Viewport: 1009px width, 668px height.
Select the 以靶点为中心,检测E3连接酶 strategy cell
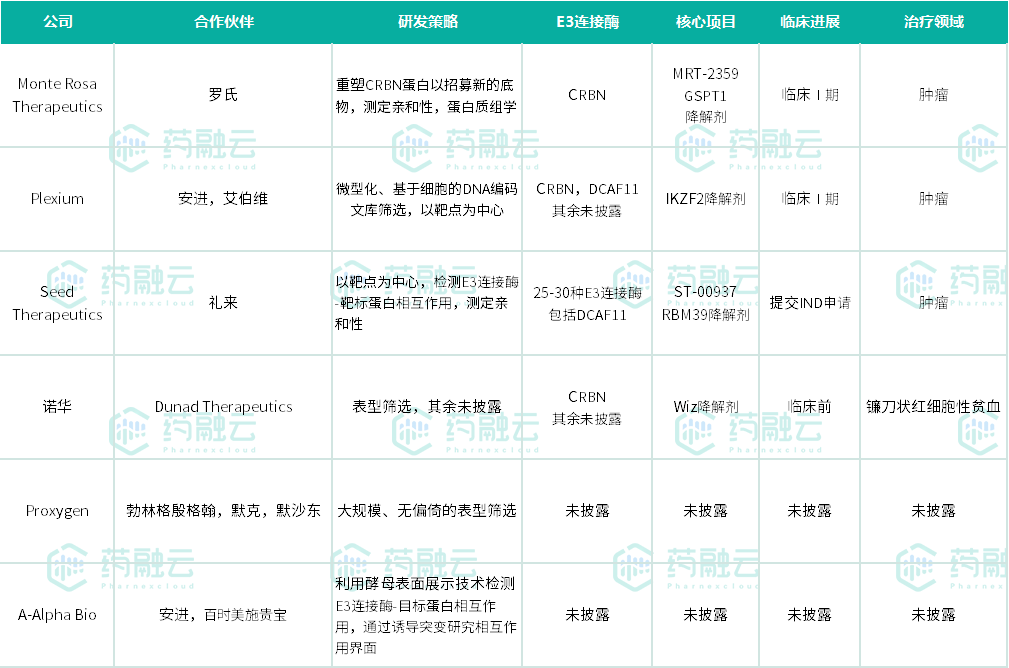tap(427, 302)
